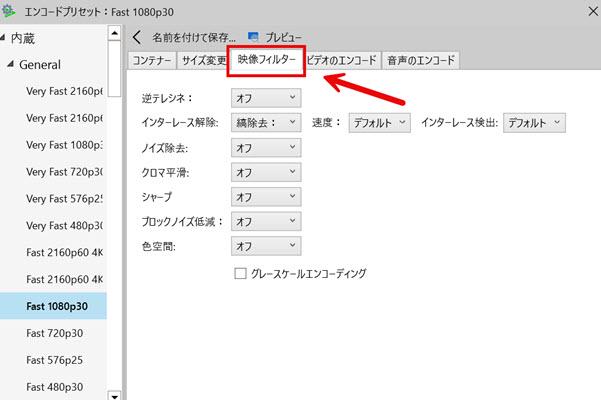Click the back arrow icon
Screen dimensions: 601x400
tap(137, 38)
